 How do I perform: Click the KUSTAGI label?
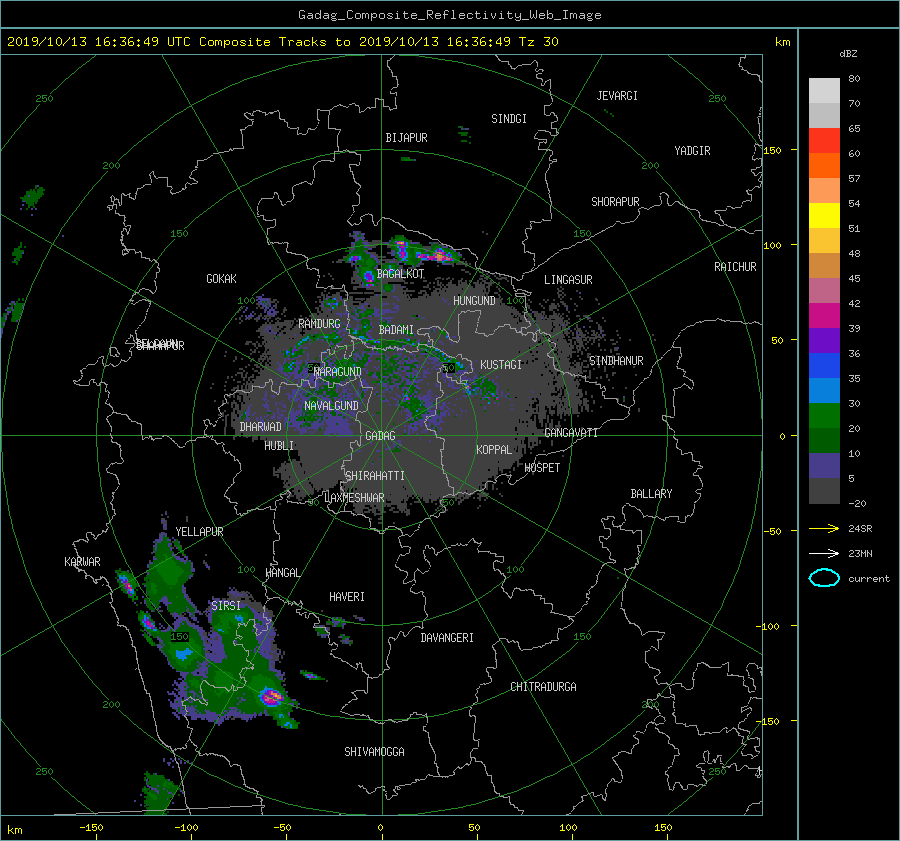501,365
